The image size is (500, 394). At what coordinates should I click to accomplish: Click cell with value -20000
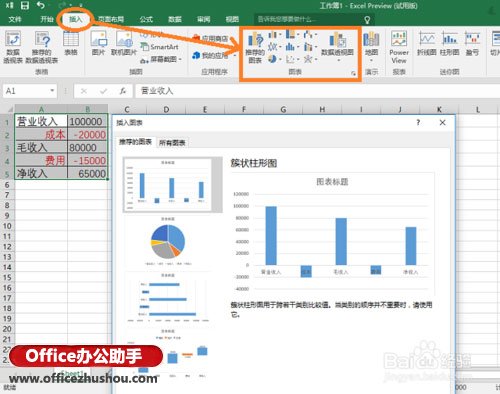(87, 135)
